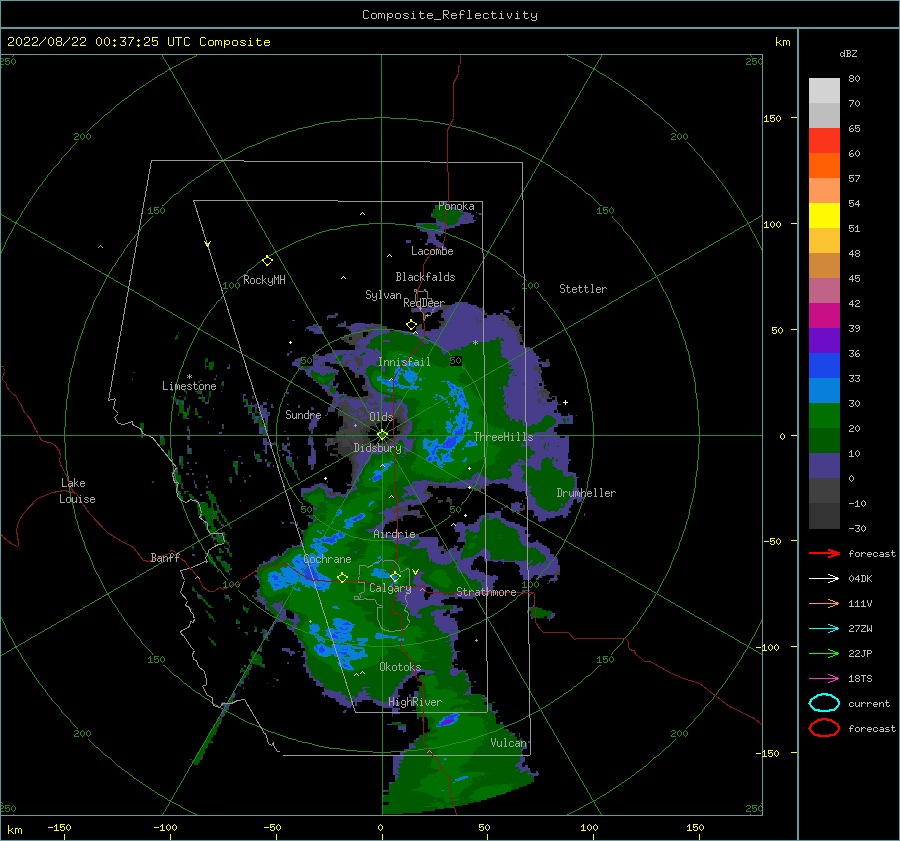The width and height of the screenshot is (900, 841).
Task: Pick the dark orange 57-60 dBZ swatch
Action: [x=824, y=166]
